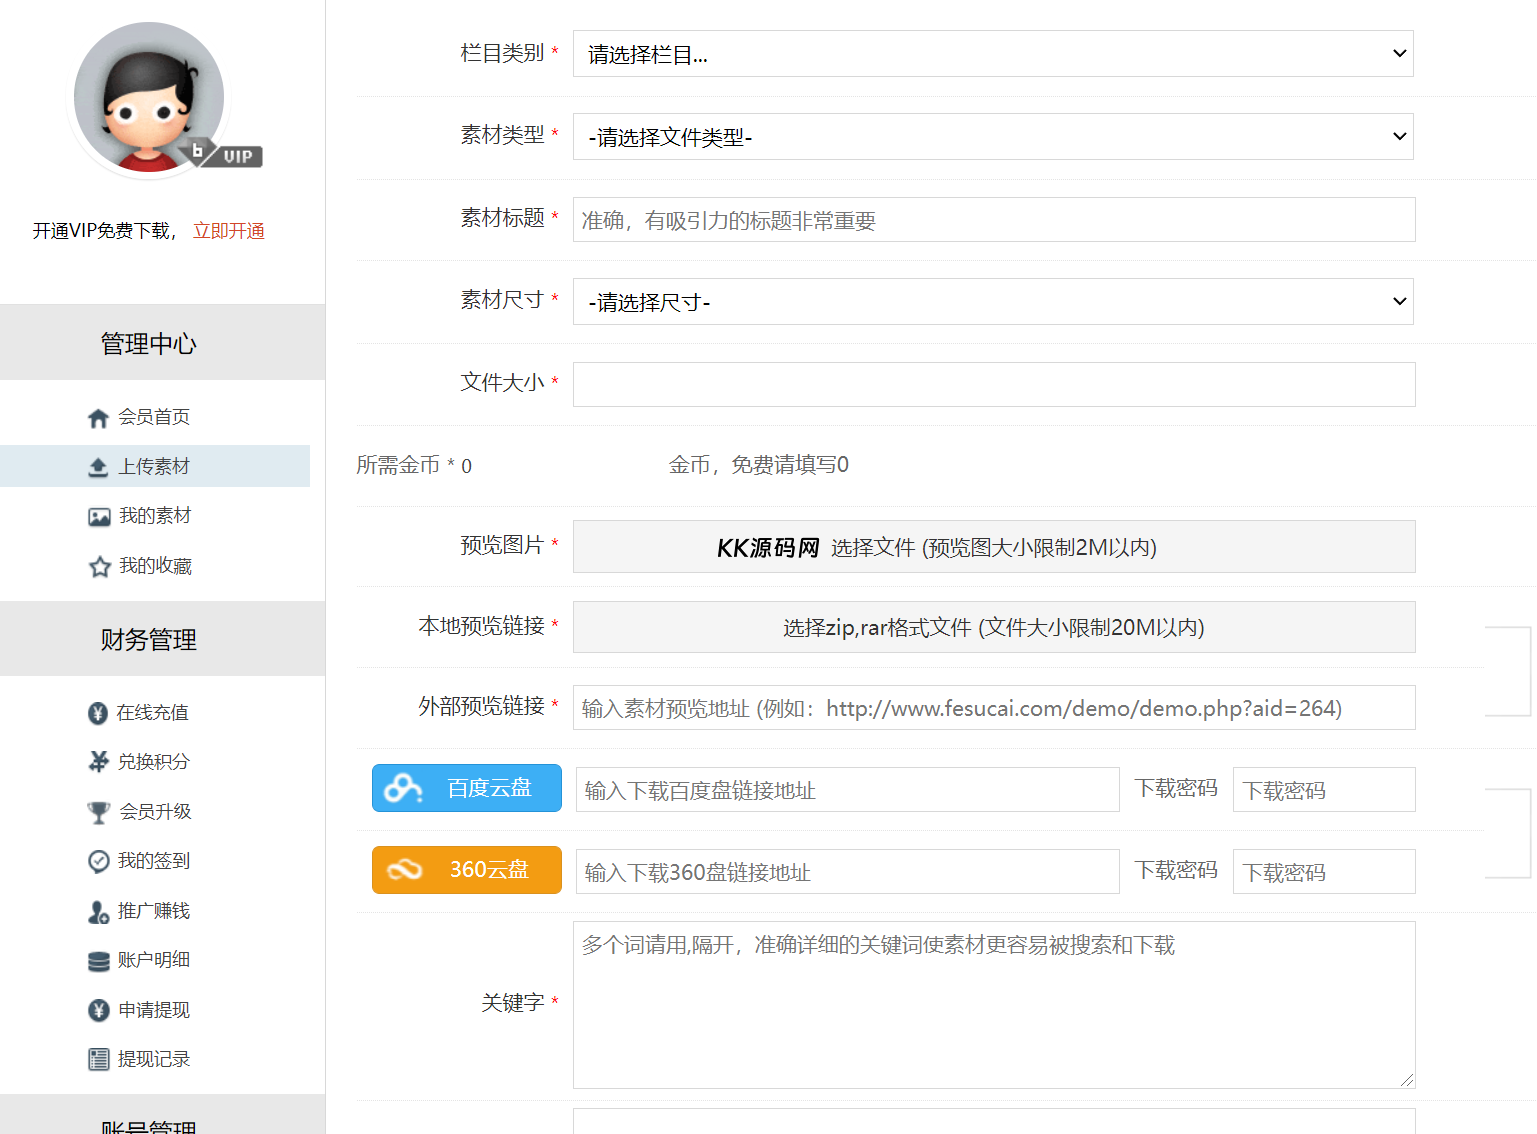Click the star icon beside 我的收藏
The image size is (1537, 1134).
point(99,567)
